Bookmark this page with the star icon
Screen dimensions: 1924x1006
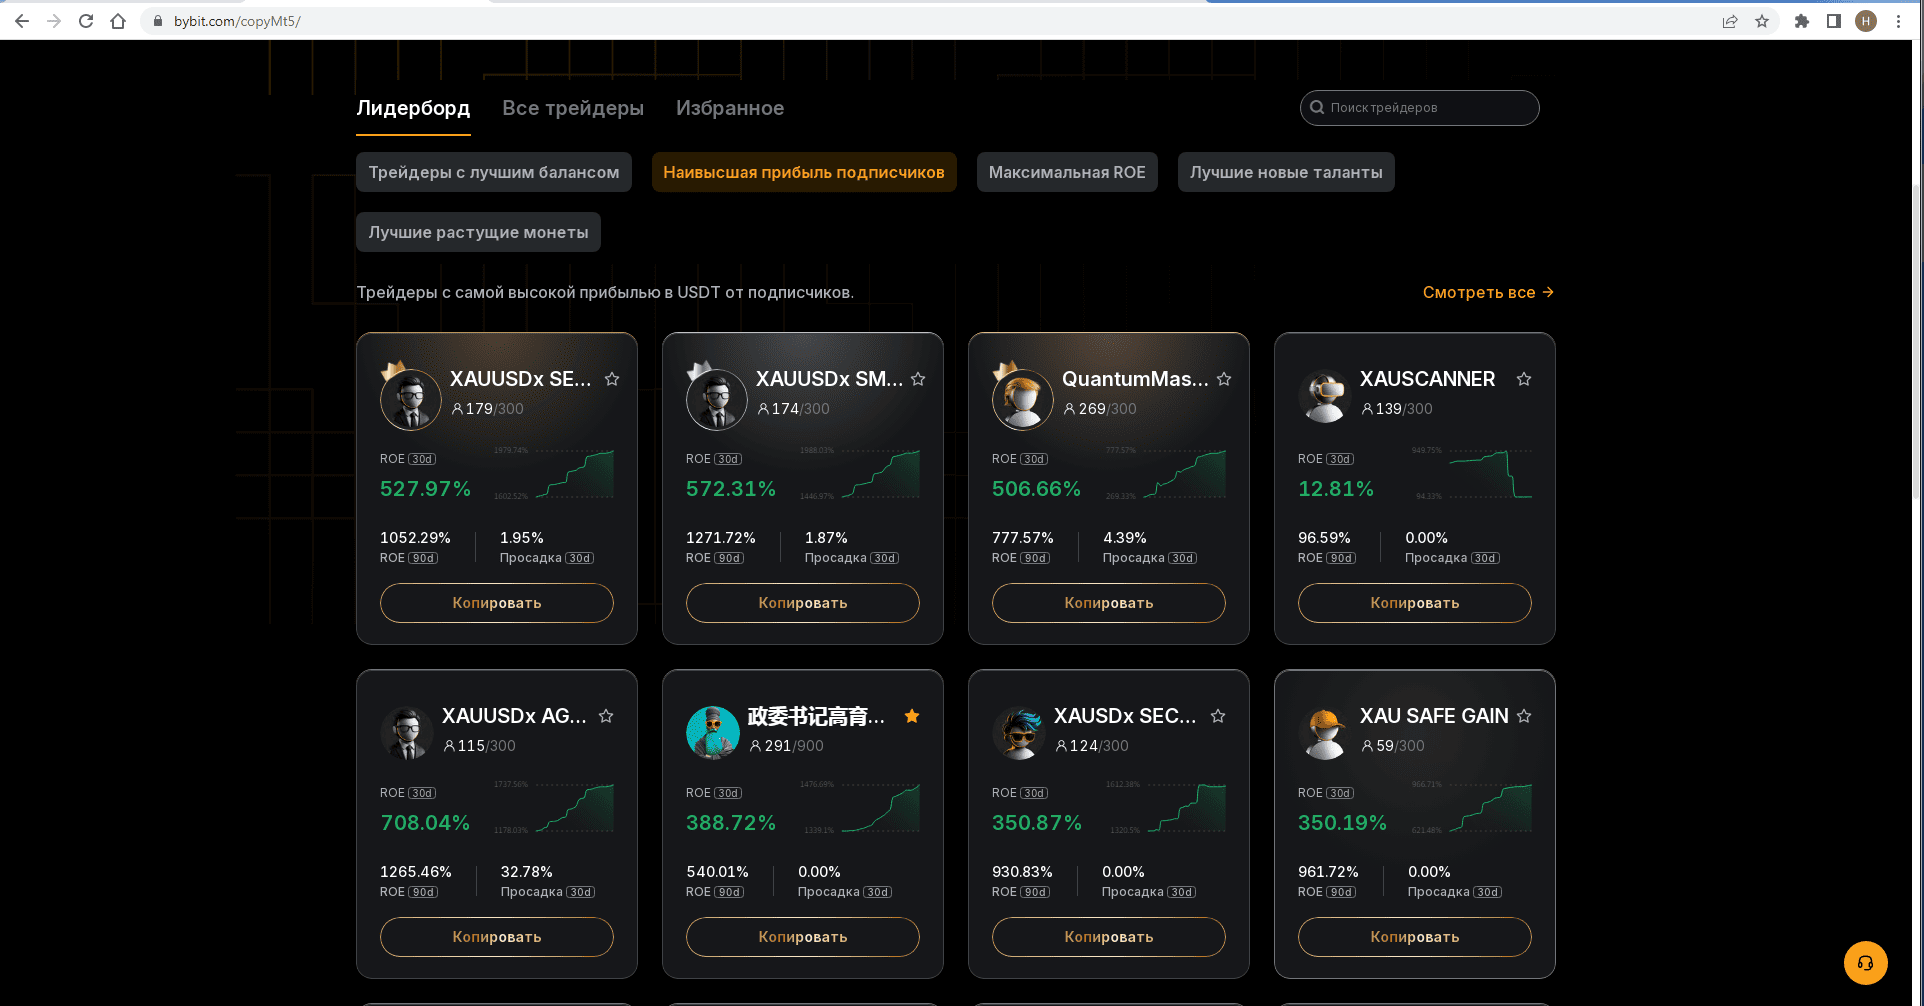coord(1762,21)
